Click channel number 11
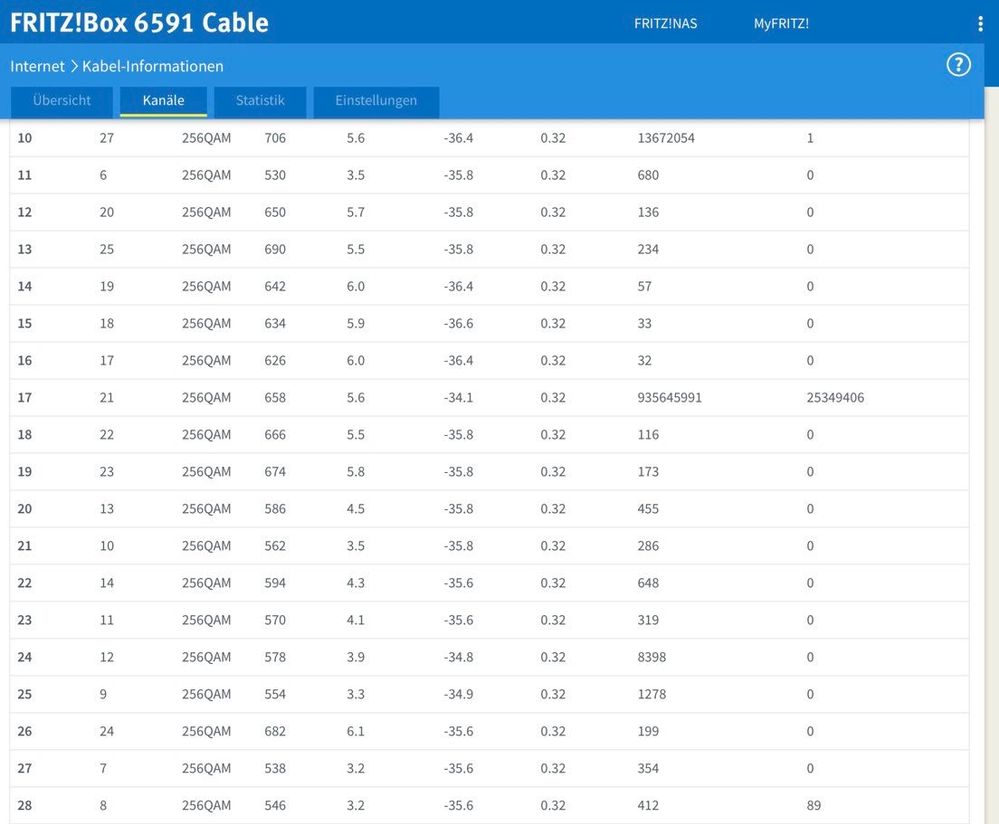 point(25,175)
